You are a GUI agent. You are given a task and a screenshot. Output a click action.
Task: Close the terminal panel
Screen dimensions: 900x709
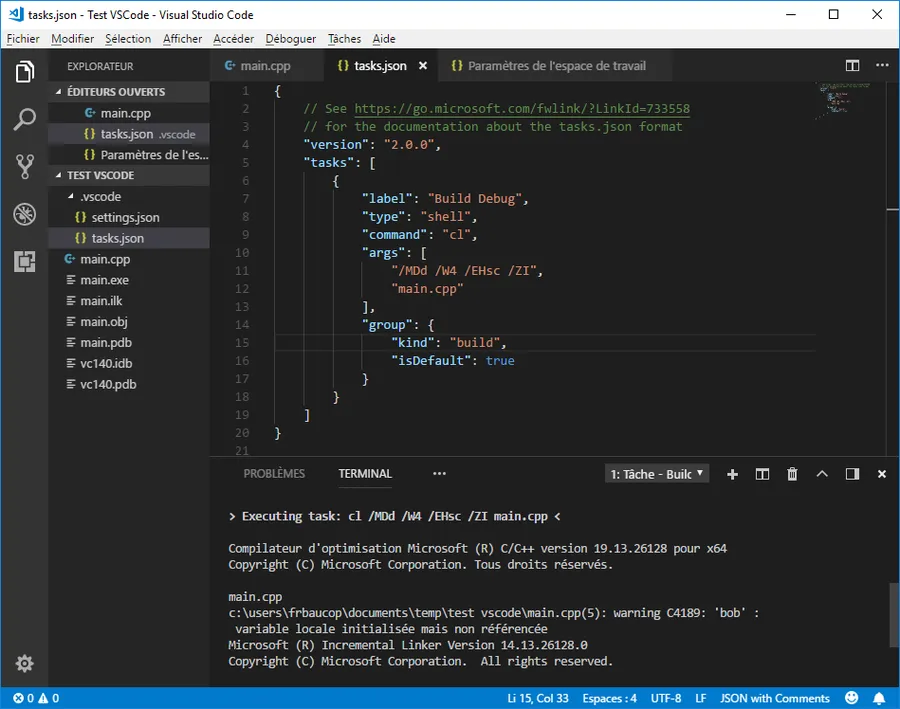882,474
